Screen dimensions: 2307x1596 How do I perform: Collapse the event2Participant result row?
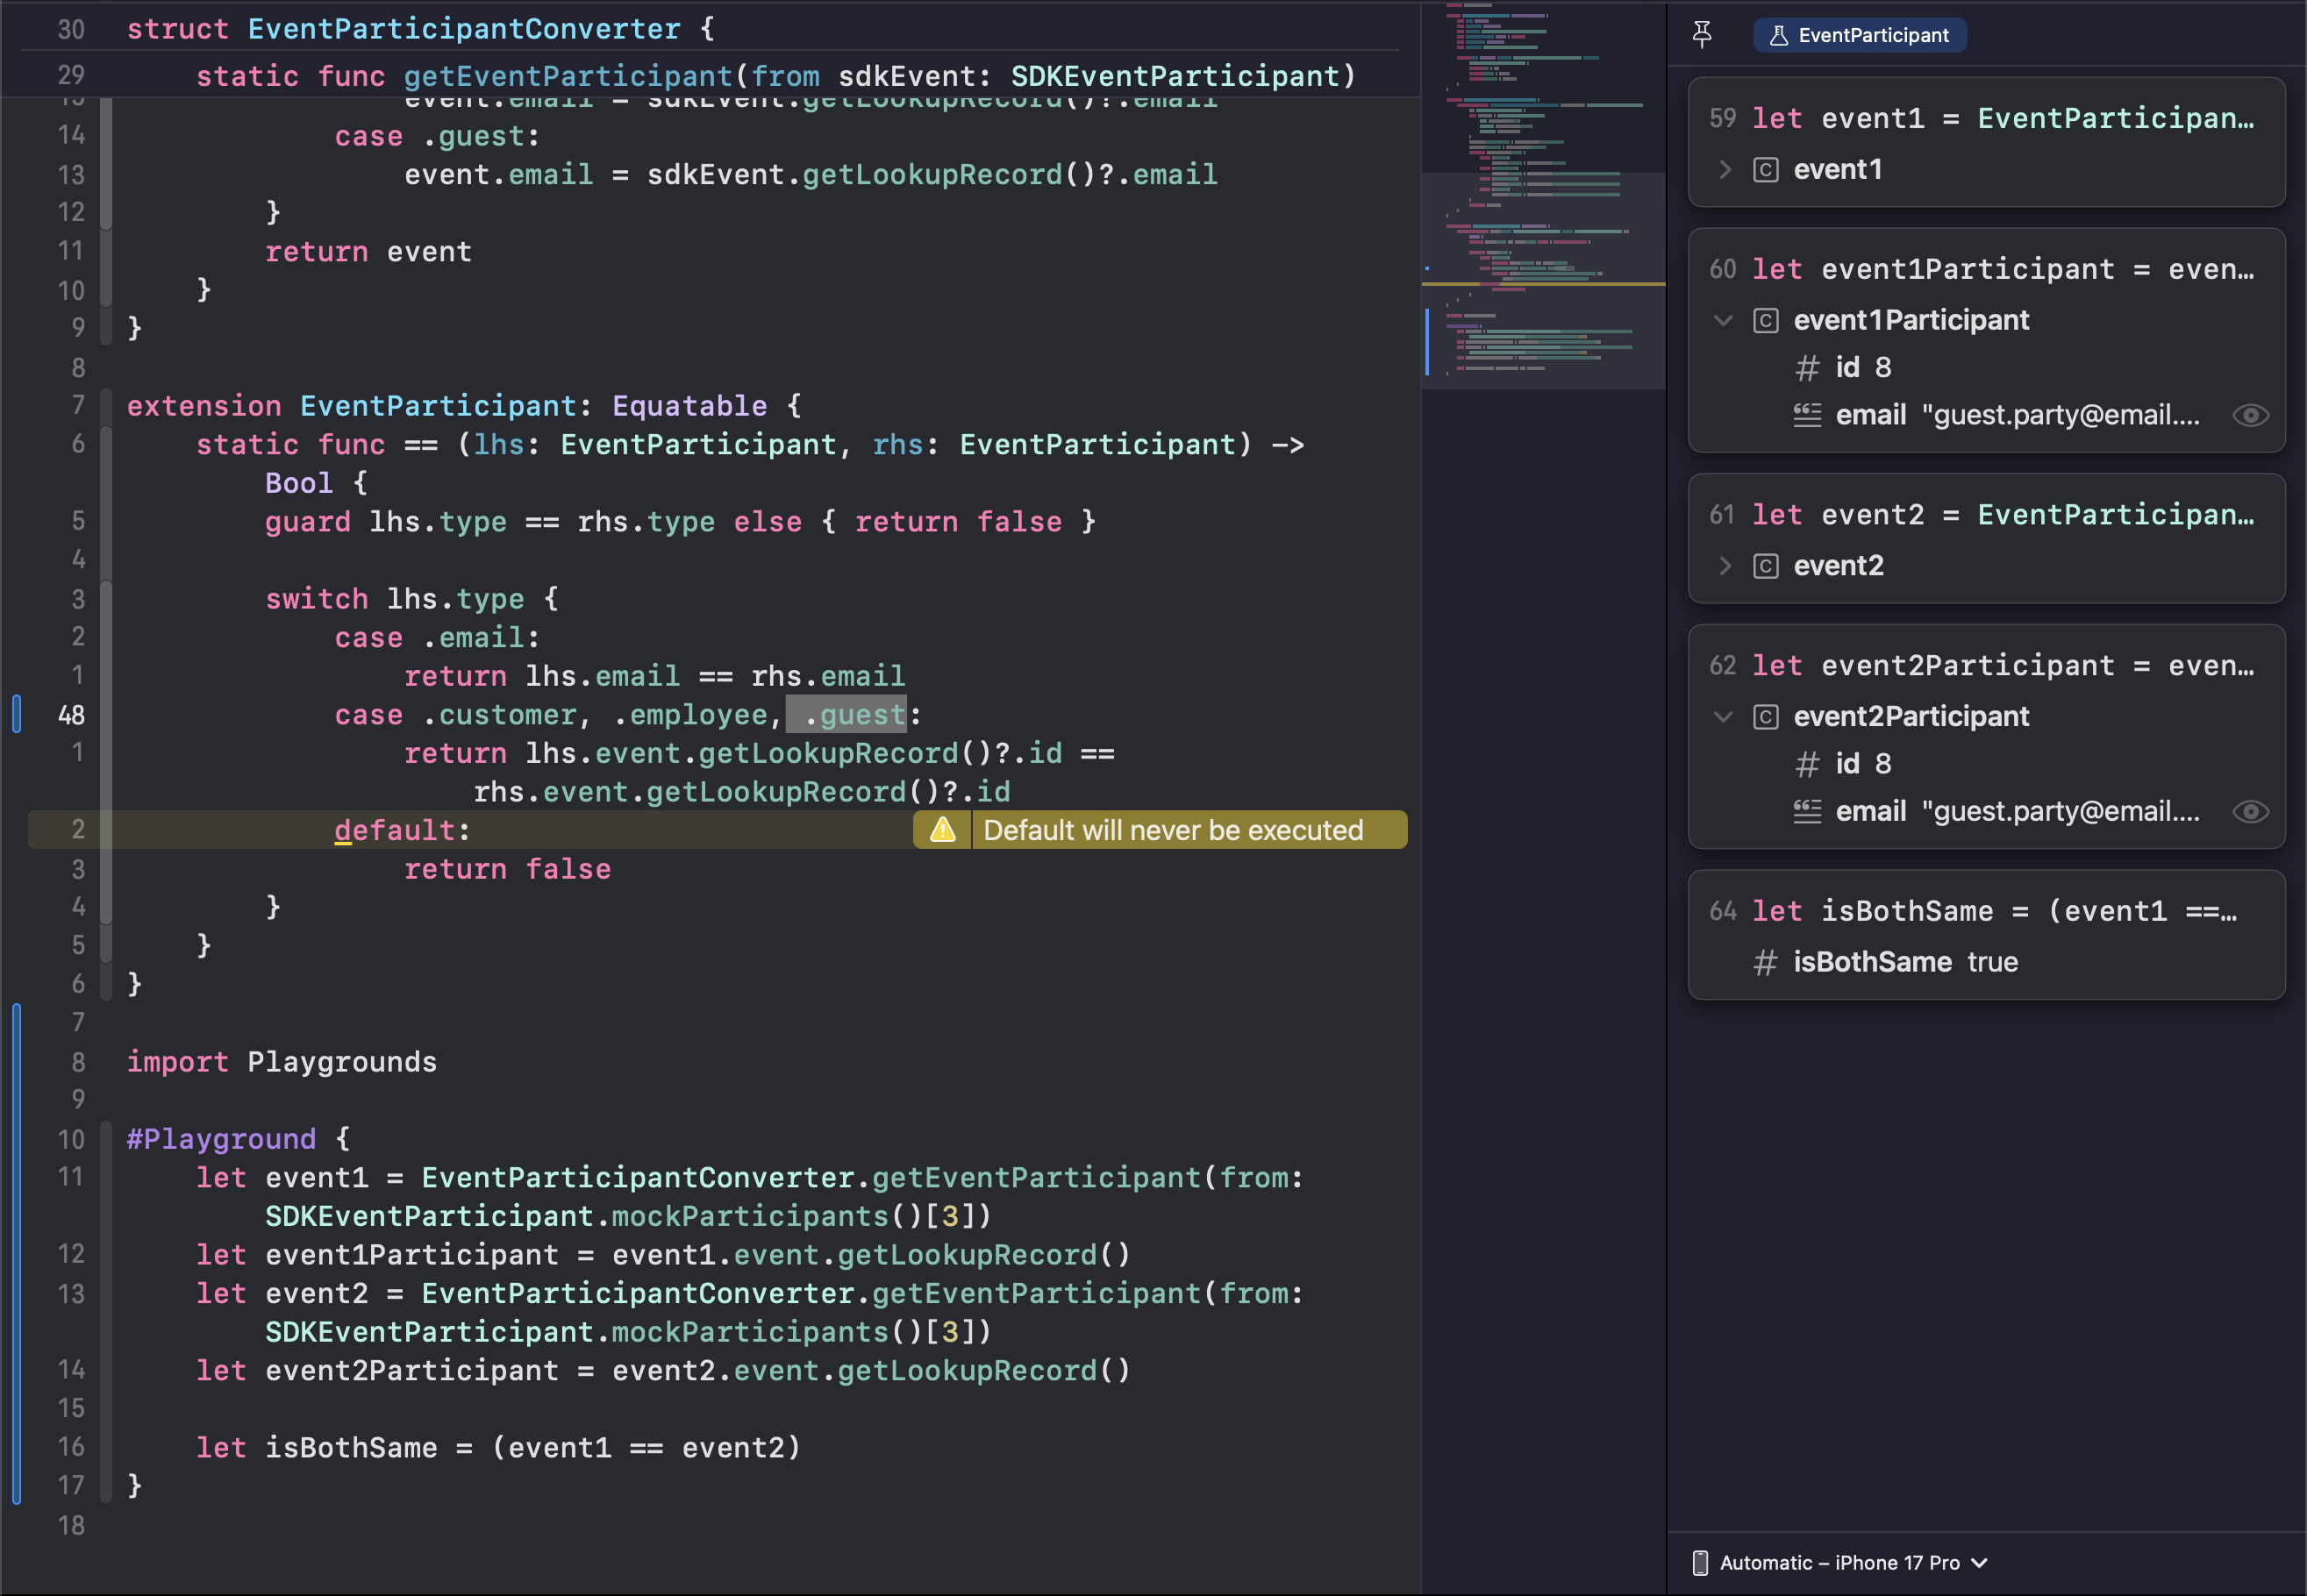point(1723,717)
